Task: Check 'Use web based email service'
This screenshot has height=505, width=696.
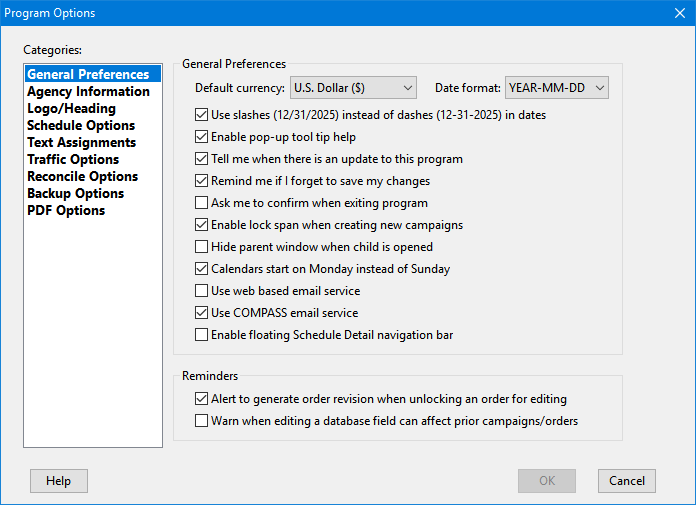Action: pos(202,291)
